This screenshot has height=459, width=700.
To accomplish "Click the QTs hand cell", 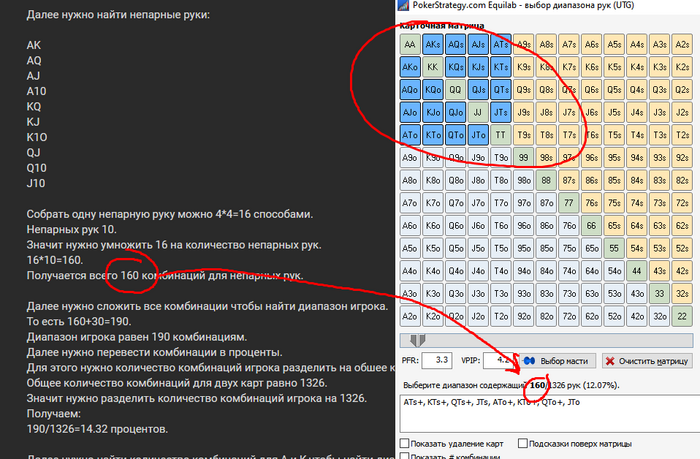I will point(501,90).
